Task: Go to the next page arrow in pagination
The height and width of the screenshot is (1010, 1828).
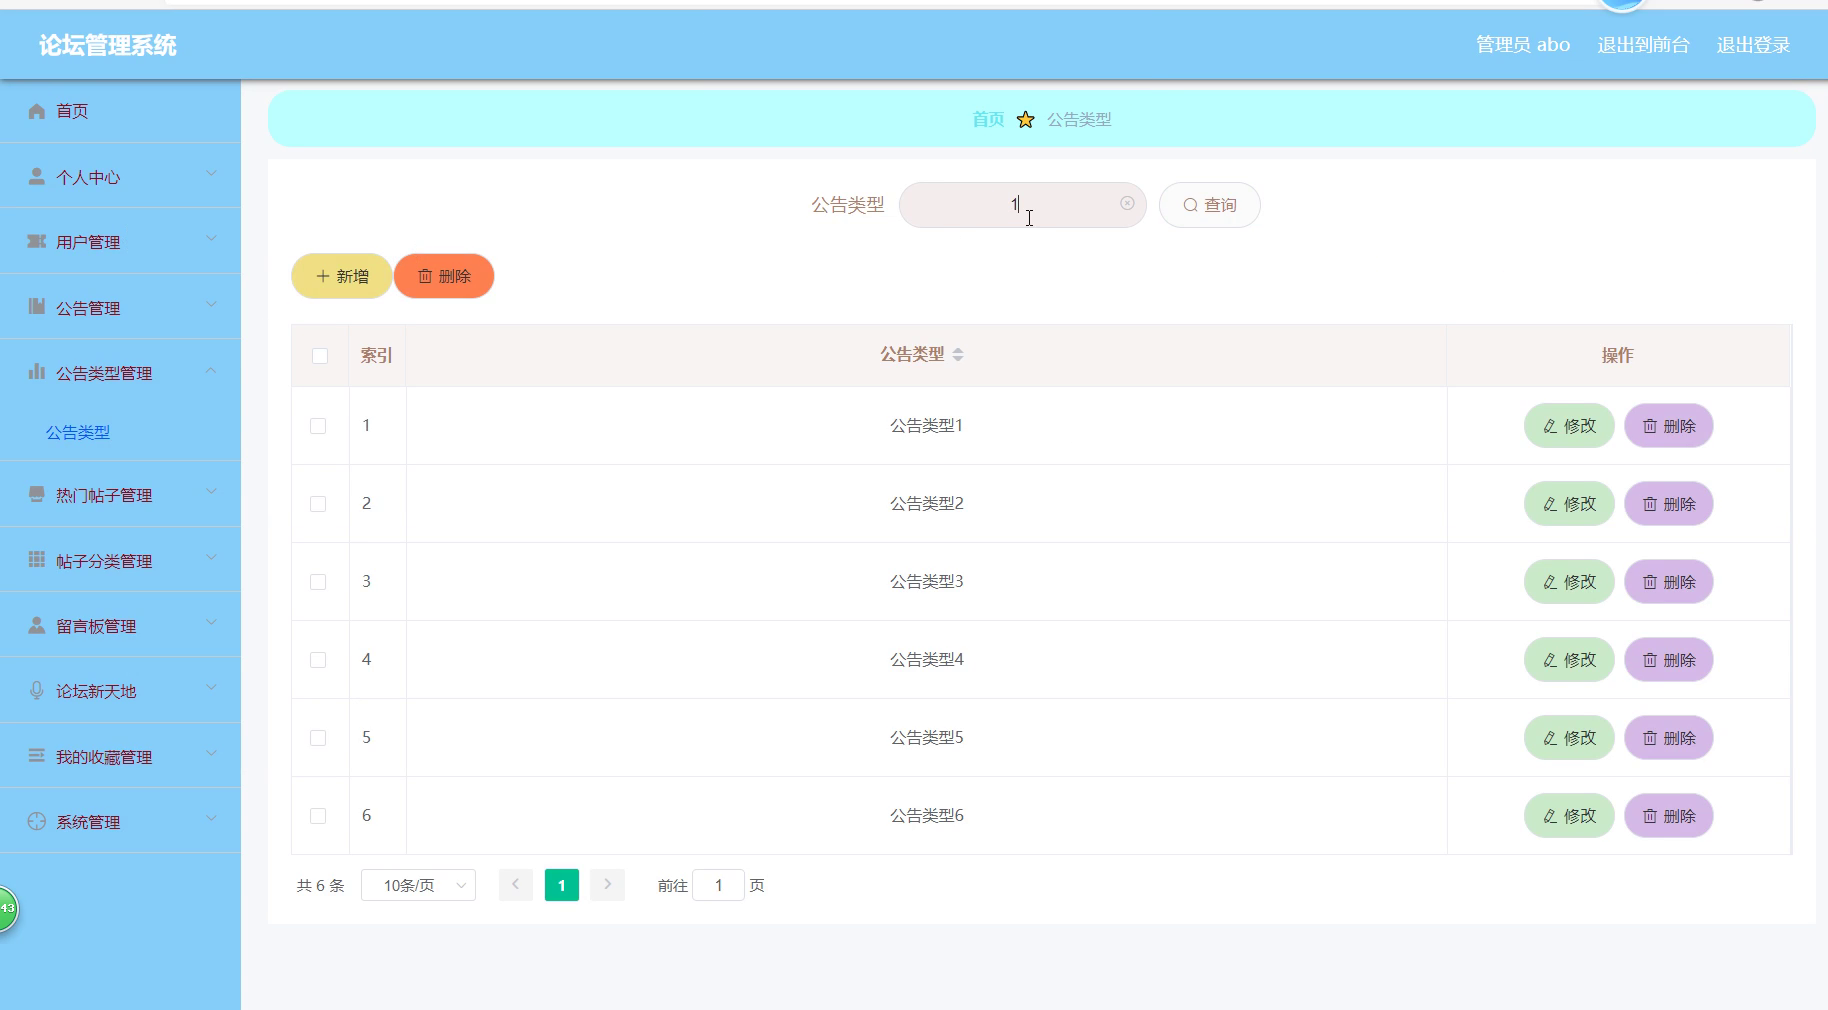Action: pyautogui.click(x=608, y=885)
